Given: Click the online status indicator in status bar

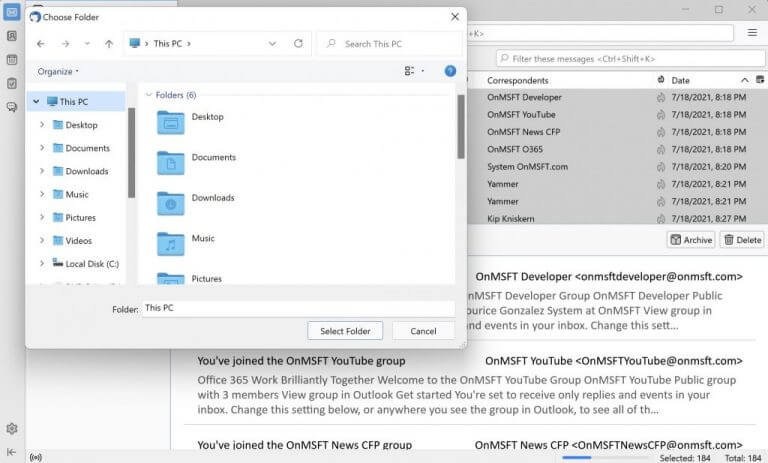Looking at the screenshot, I should (36, 458).
